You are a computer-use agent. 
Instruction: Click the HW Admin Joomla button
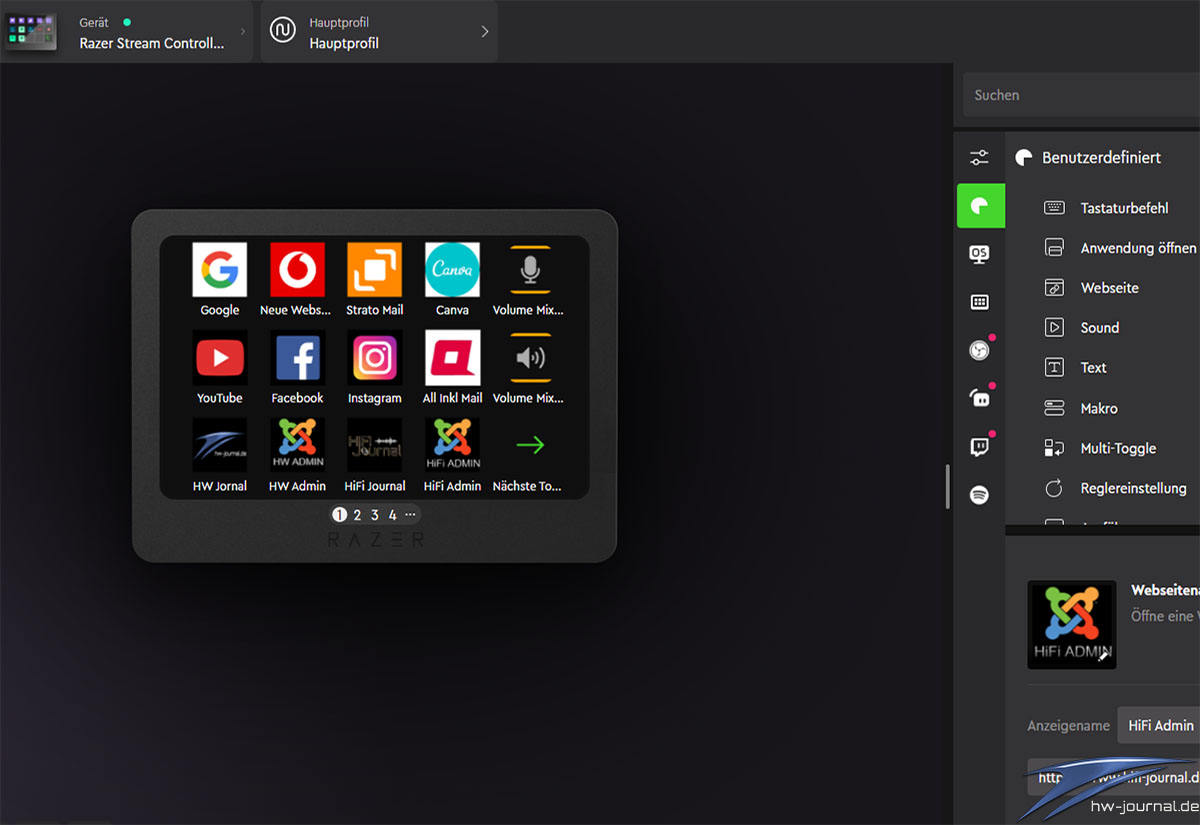tap(297, 445)
